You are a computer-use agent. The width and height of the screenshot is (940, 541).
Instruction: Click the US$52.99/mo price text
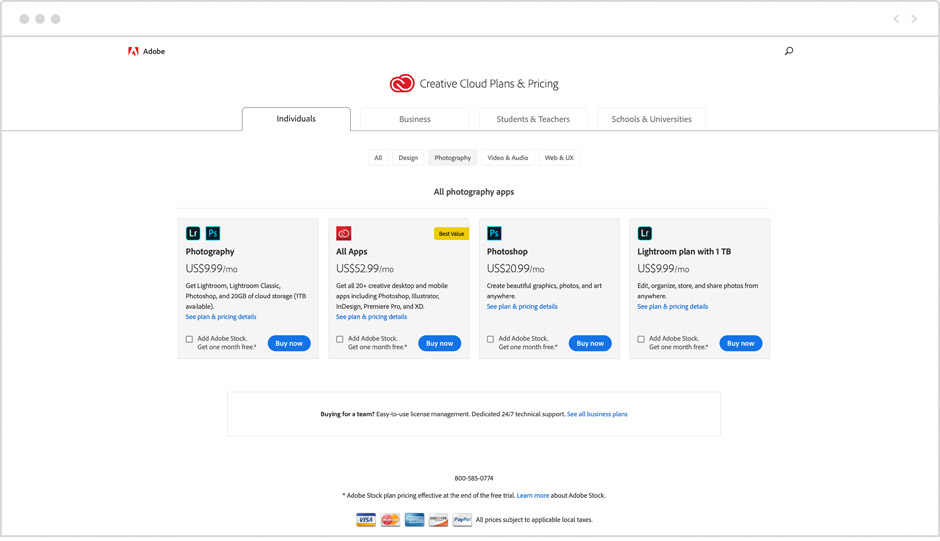tap(364, 269)
